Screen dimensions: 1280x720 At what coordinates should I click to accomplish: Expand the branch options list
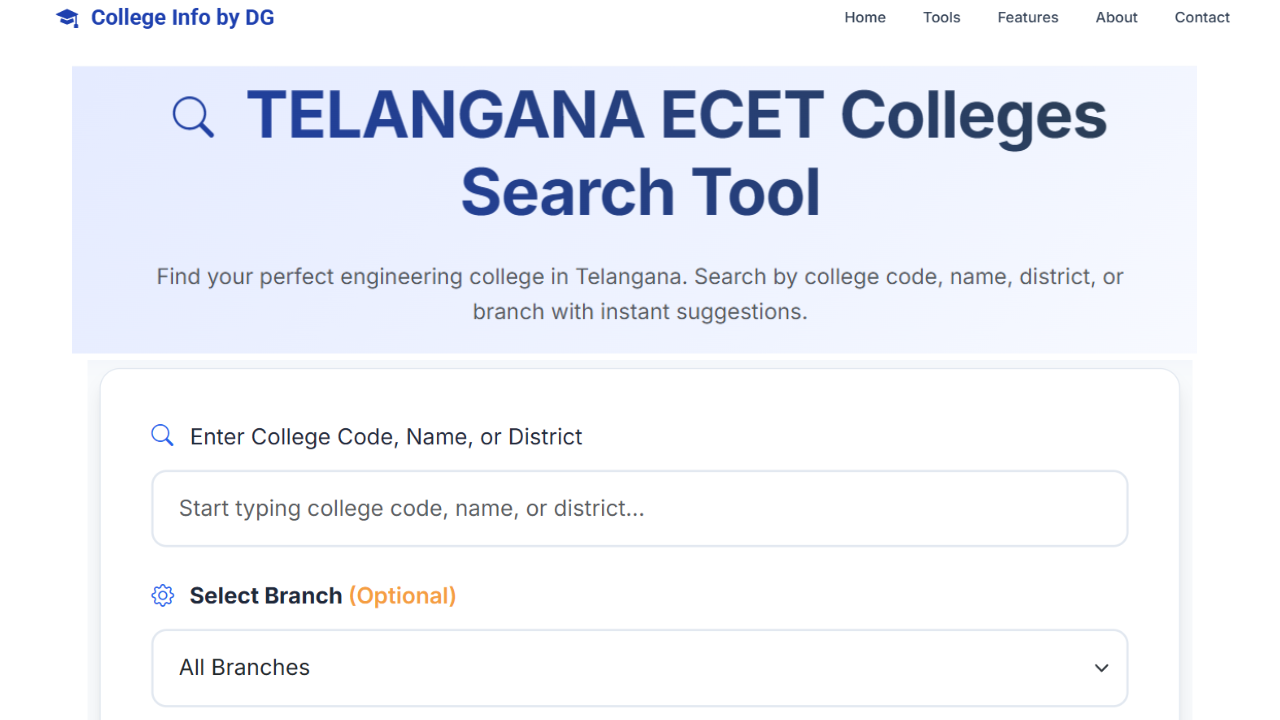(639, 667)
